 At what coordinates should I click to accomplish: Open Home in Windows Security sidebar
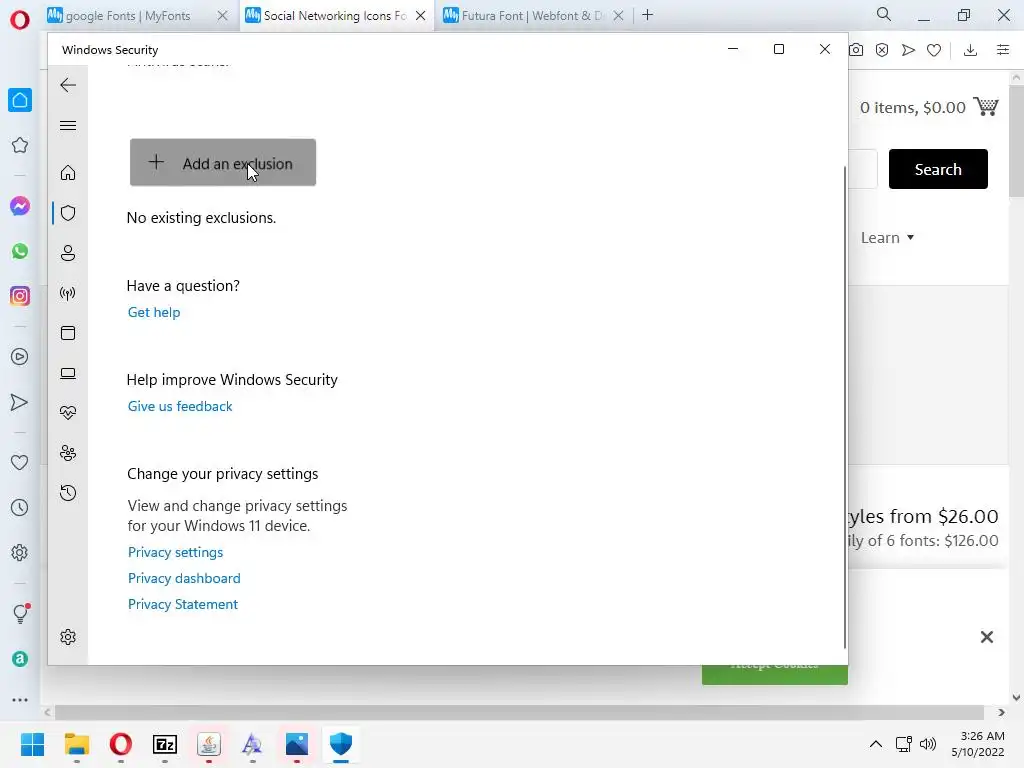(x=68, y=172)
